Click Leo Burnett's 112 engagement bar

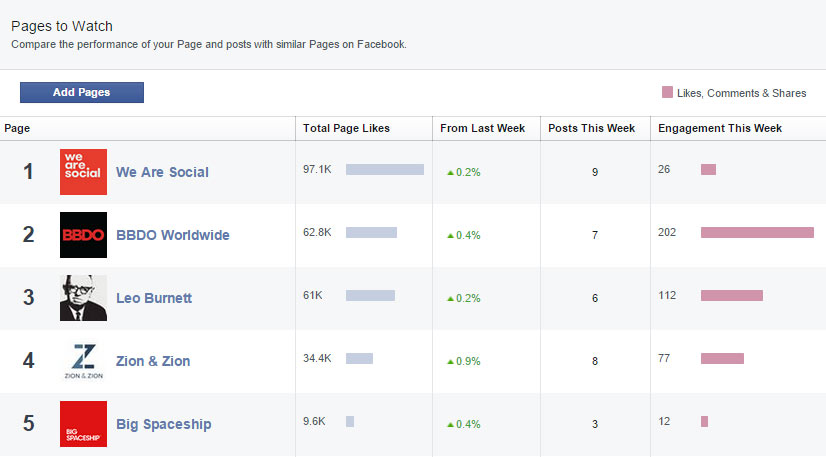(x=732, y=295)
